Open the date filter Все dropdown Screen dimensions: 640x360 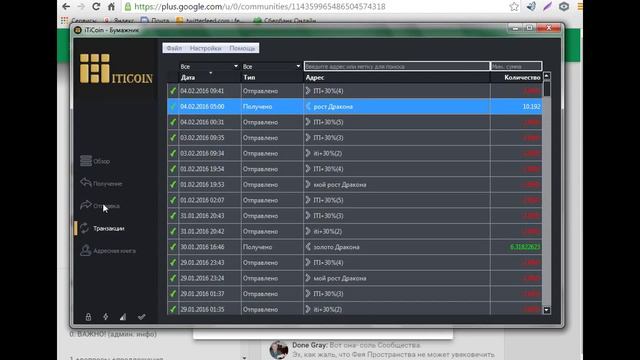(x=209, y=66)
